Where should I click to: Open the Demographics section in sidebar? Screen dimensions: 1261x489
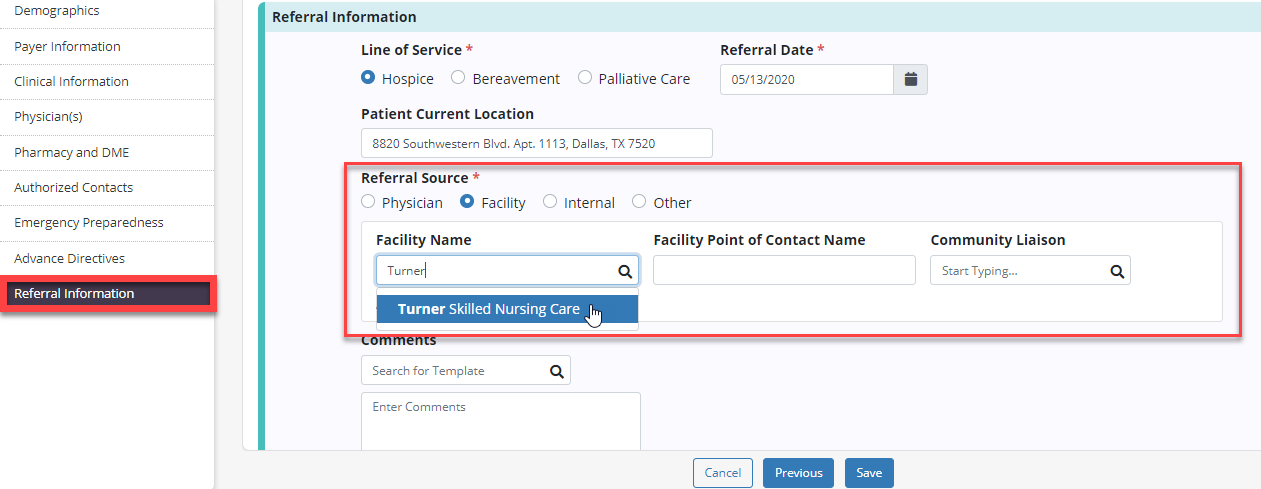click(x=57, y=11)
